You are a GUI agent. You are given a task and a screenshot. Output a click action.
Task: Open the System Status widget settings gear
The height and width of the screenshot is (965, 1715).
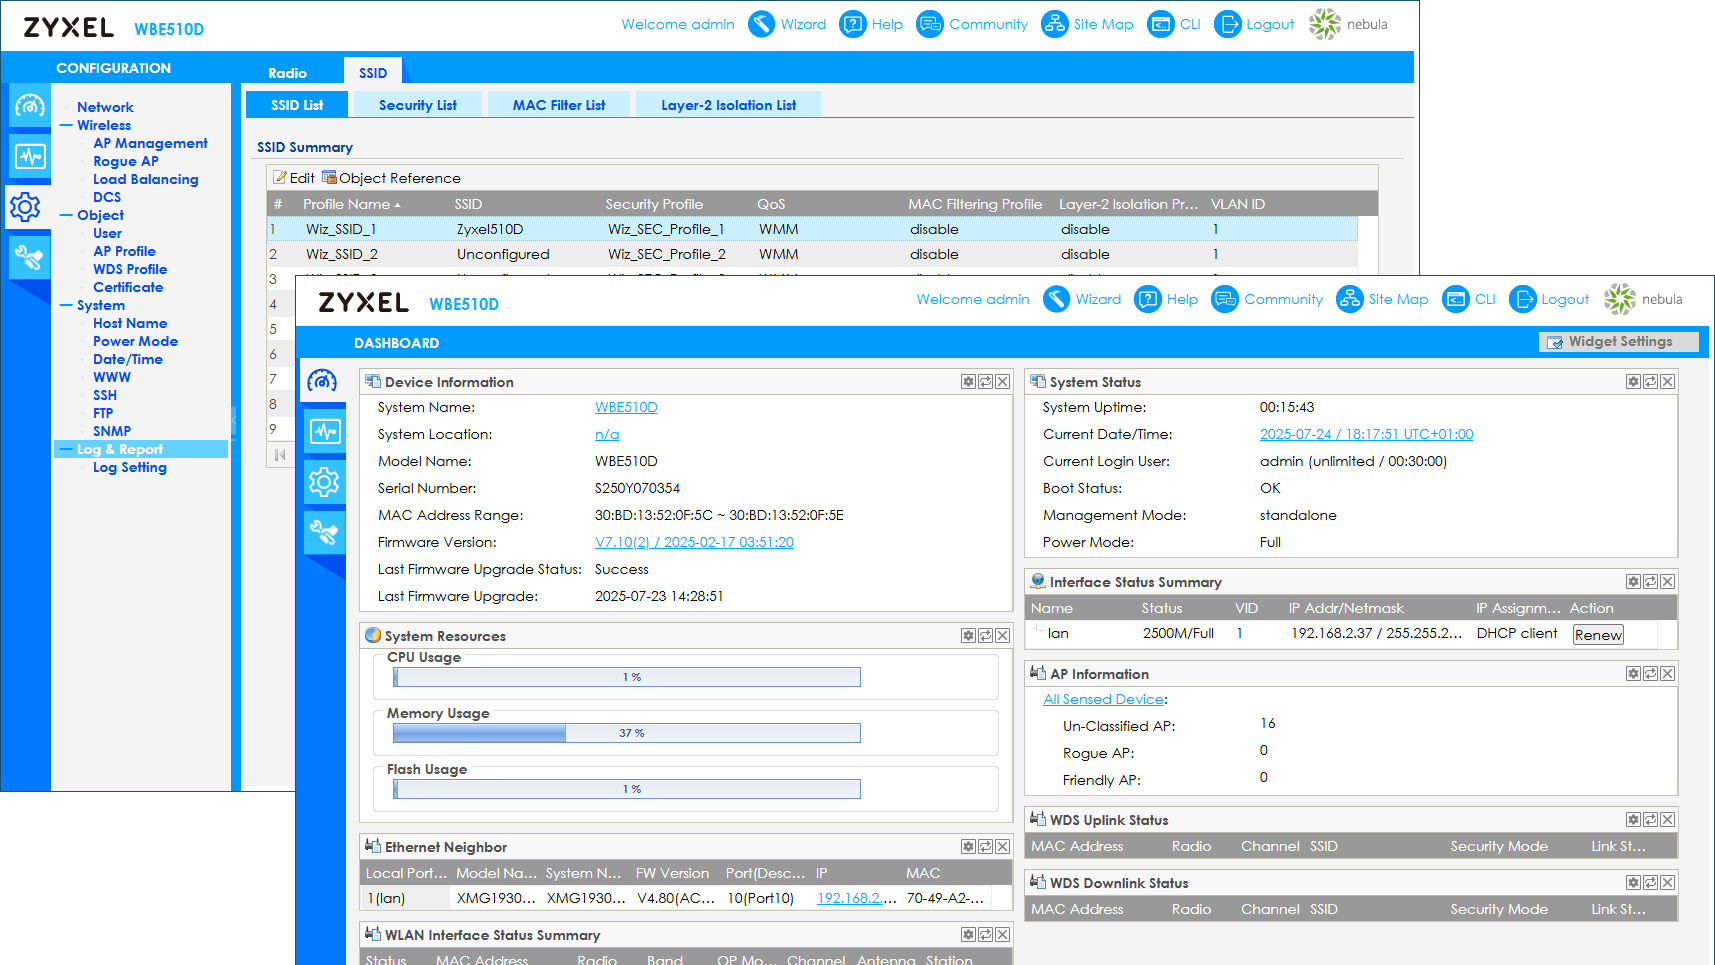(1633, 382)
